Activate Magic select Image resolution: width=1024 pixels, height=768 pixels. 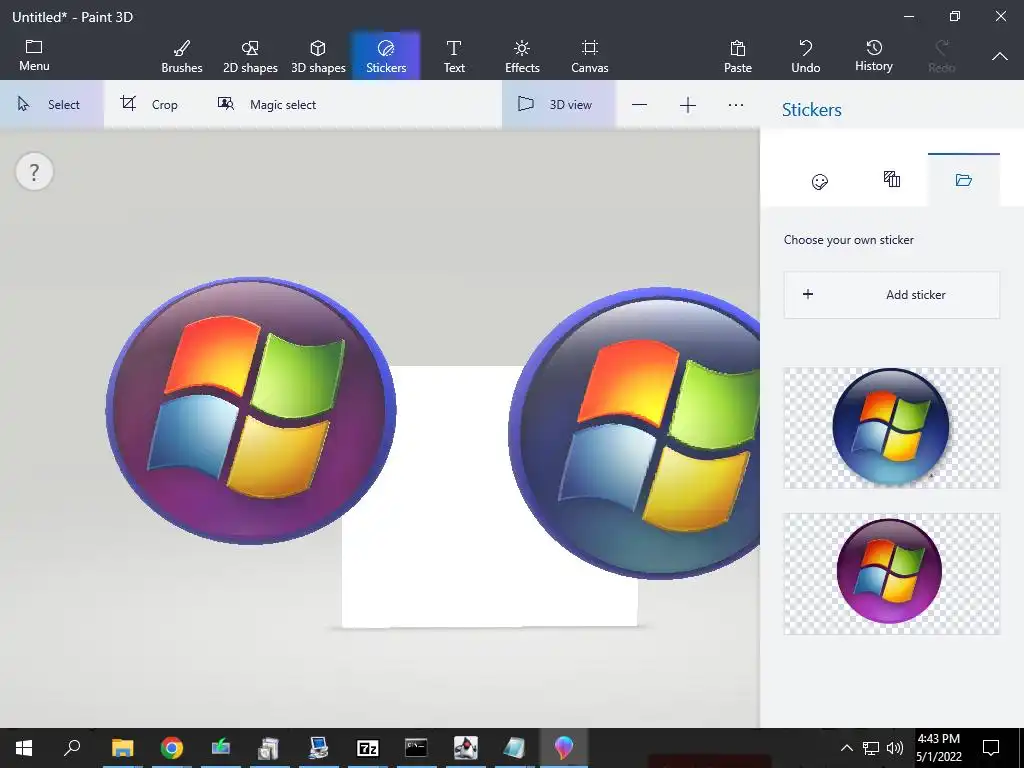click(x=266, y=104)
